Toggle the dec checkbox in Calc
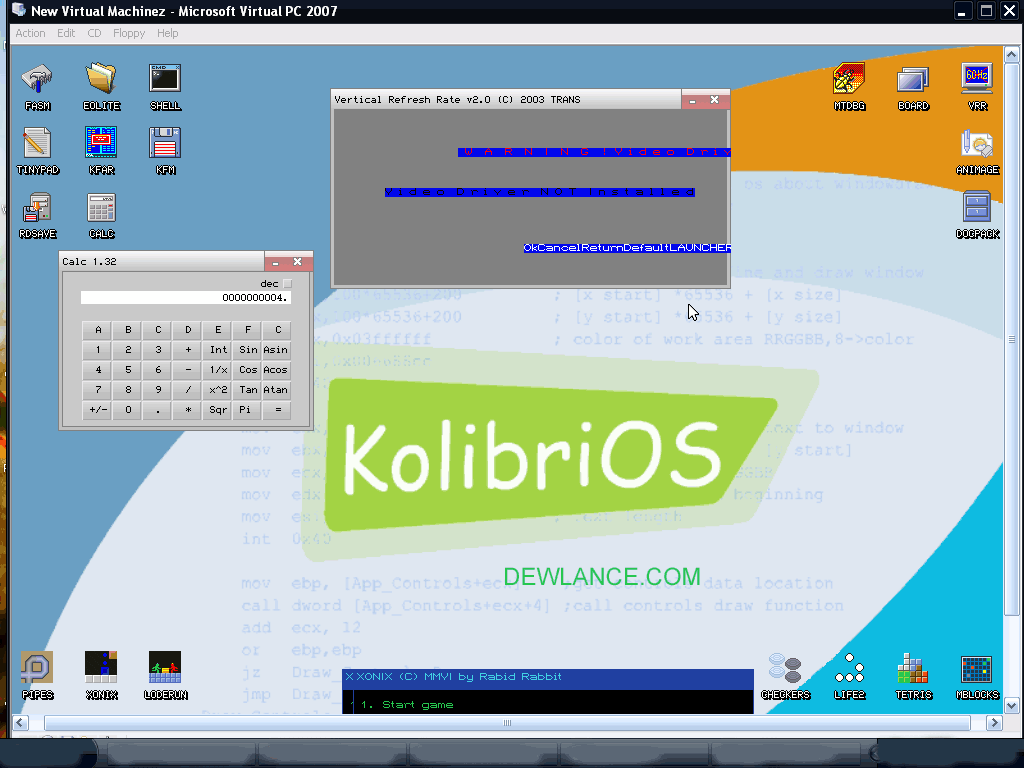Image resolution: width=1024 pixels, height=768 pixels. coord(287,284)
